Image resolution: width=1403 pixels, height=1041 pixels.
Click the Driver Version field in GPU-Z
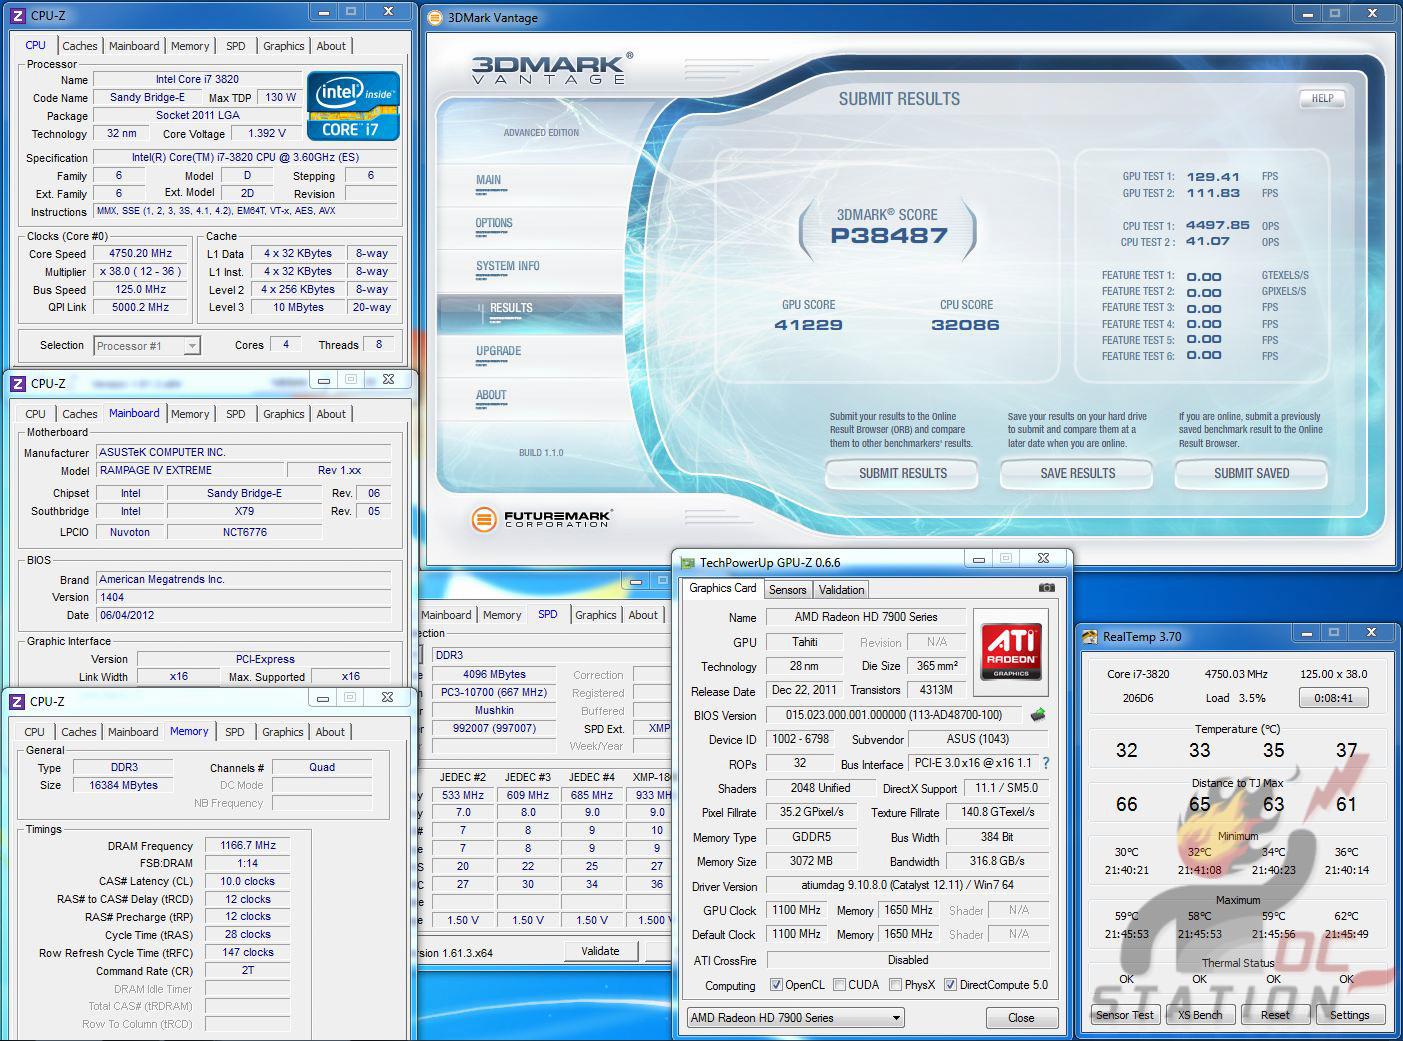907,885
